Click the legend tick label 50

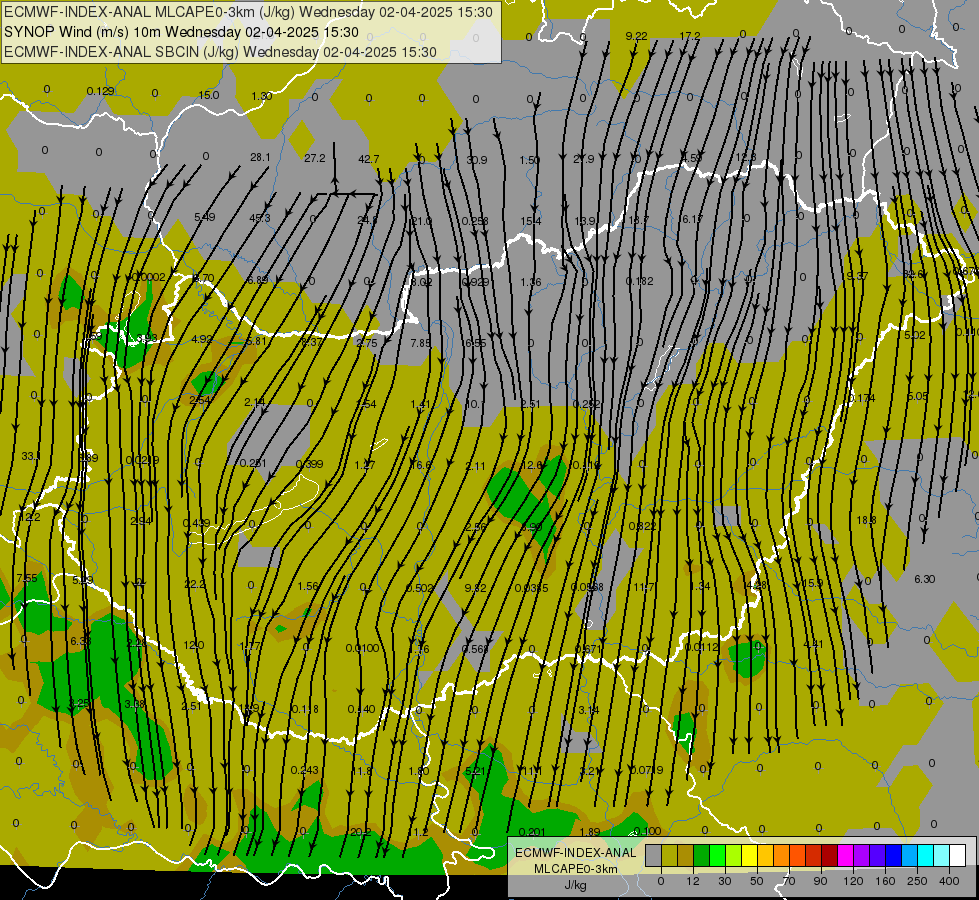pyautogui.click(x=756, y=881)
